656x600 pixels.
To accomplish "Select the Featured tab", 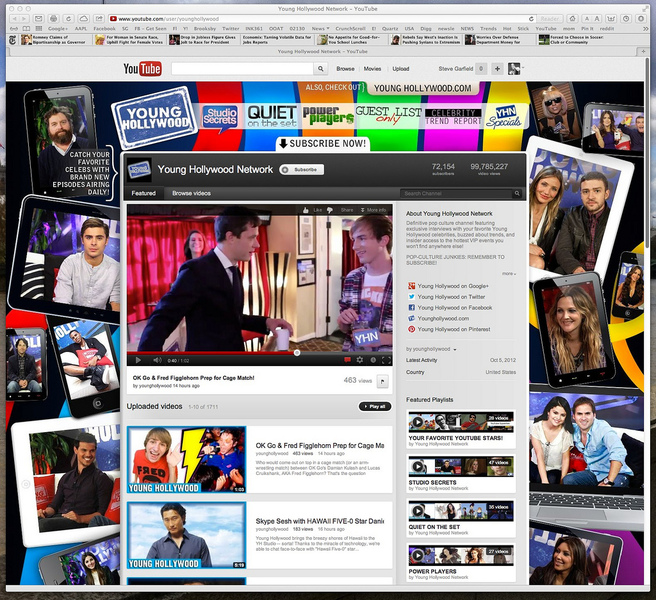I will (144, 193).
